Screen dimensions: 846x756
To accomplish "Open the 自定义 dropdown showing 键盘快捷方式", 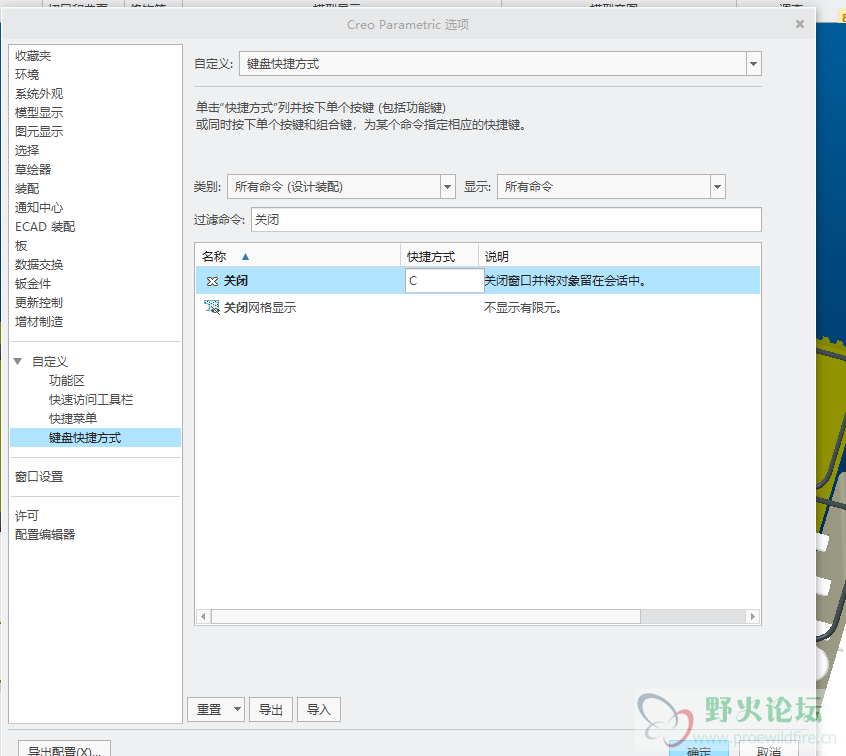I will pos(753,64).
